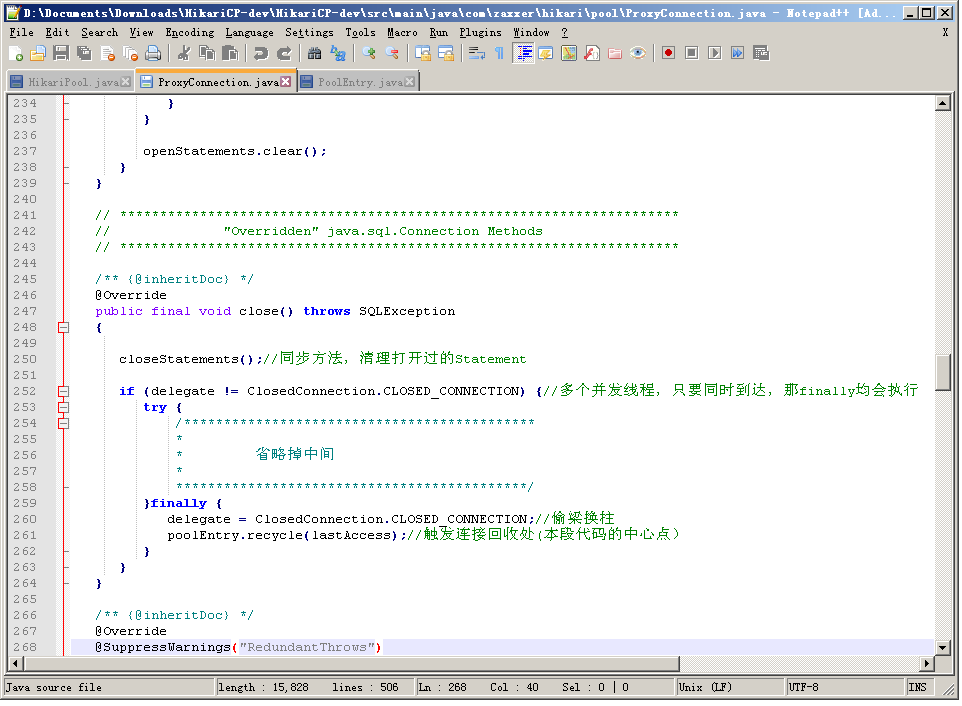Toggle Word Wrap toolbar icon
The height and width of the screenshot is (706, 962).
(x=477, y=54)
